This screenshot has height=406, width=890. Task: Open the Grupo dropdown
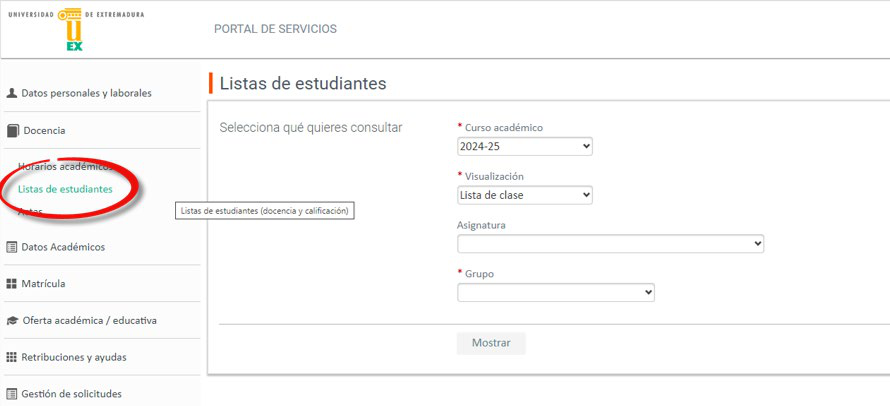556,292
